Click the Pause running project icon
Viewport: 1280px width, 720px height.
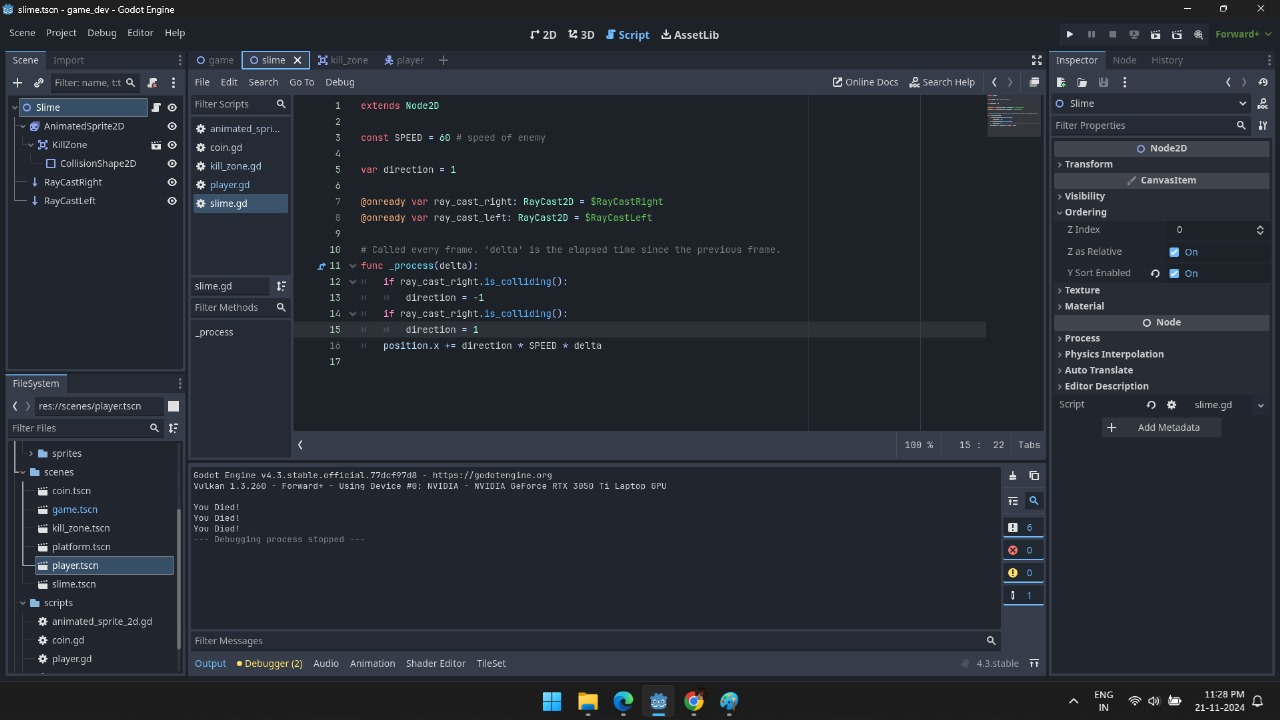[1091, 34]
